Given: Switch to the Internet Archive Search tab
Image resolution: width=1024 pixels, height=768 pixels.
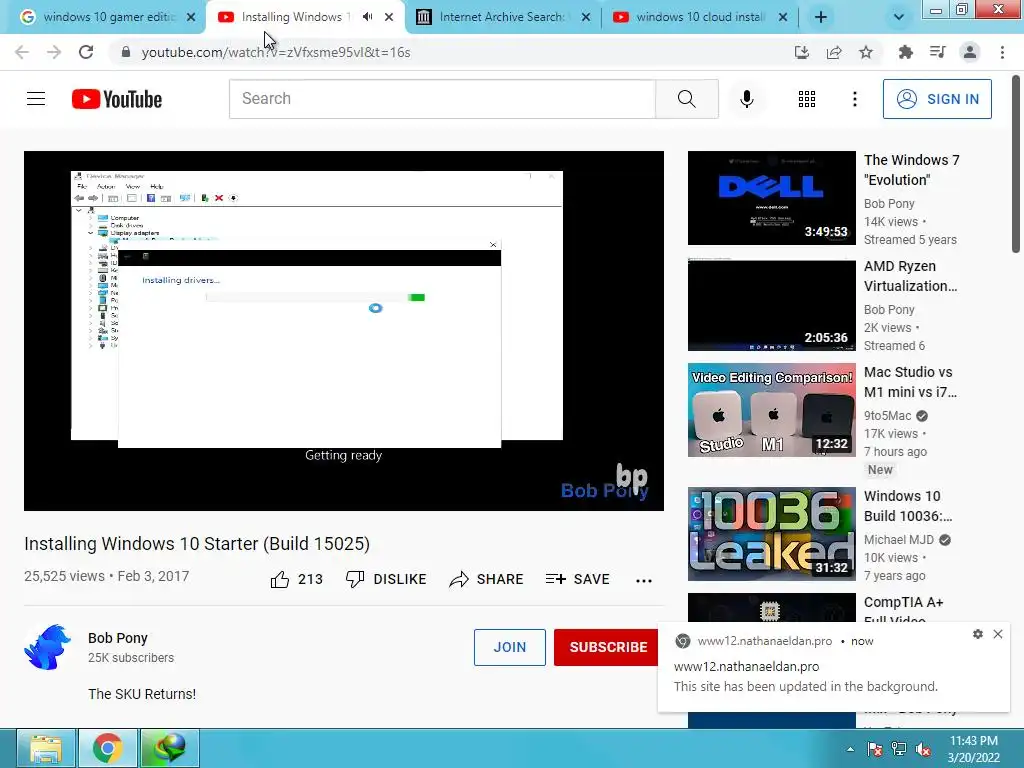Looking at the screenshot, I should (x=501, y=17).
